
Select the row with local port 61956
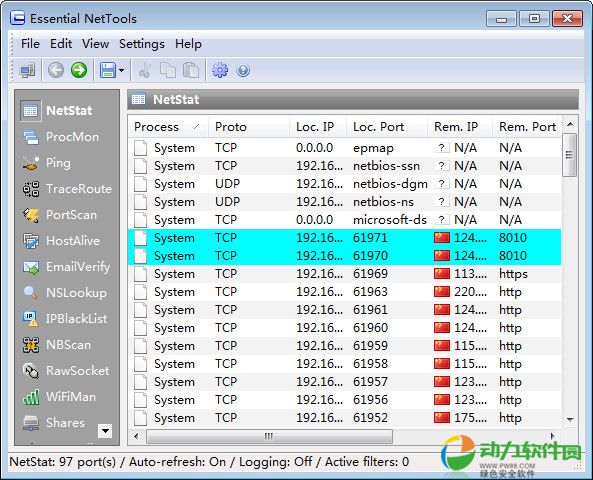click(345, 399)
